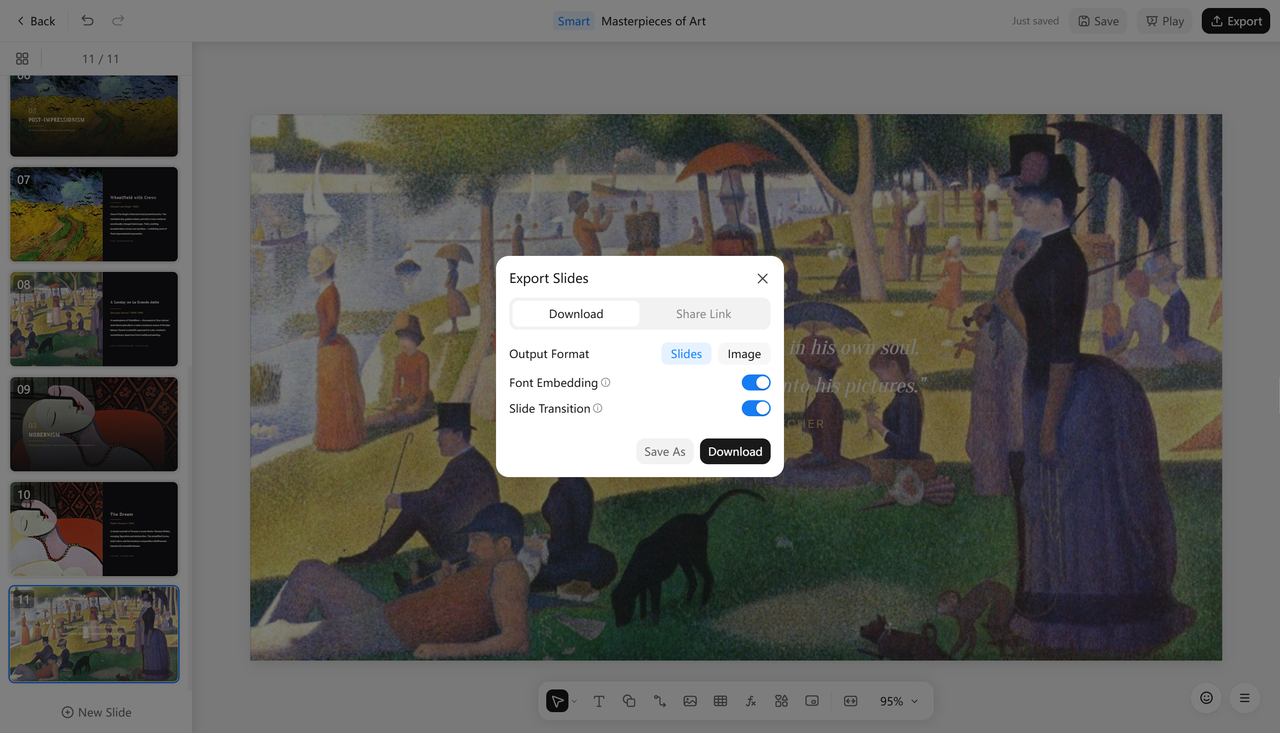Viewport: 1280px width, 733px height.
Task: Click the undo arrow
Action: pyautogui.click(x=88, y=21)
